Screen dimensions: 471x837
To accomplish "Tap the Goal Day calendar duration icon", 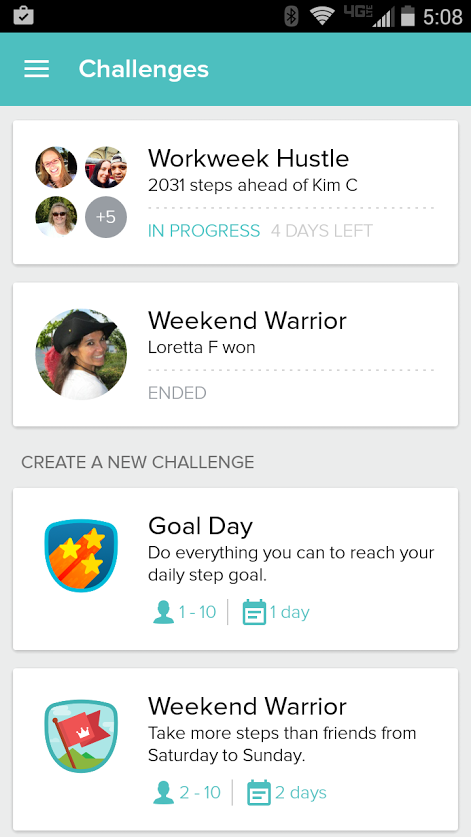I will (x=254, y=612).
